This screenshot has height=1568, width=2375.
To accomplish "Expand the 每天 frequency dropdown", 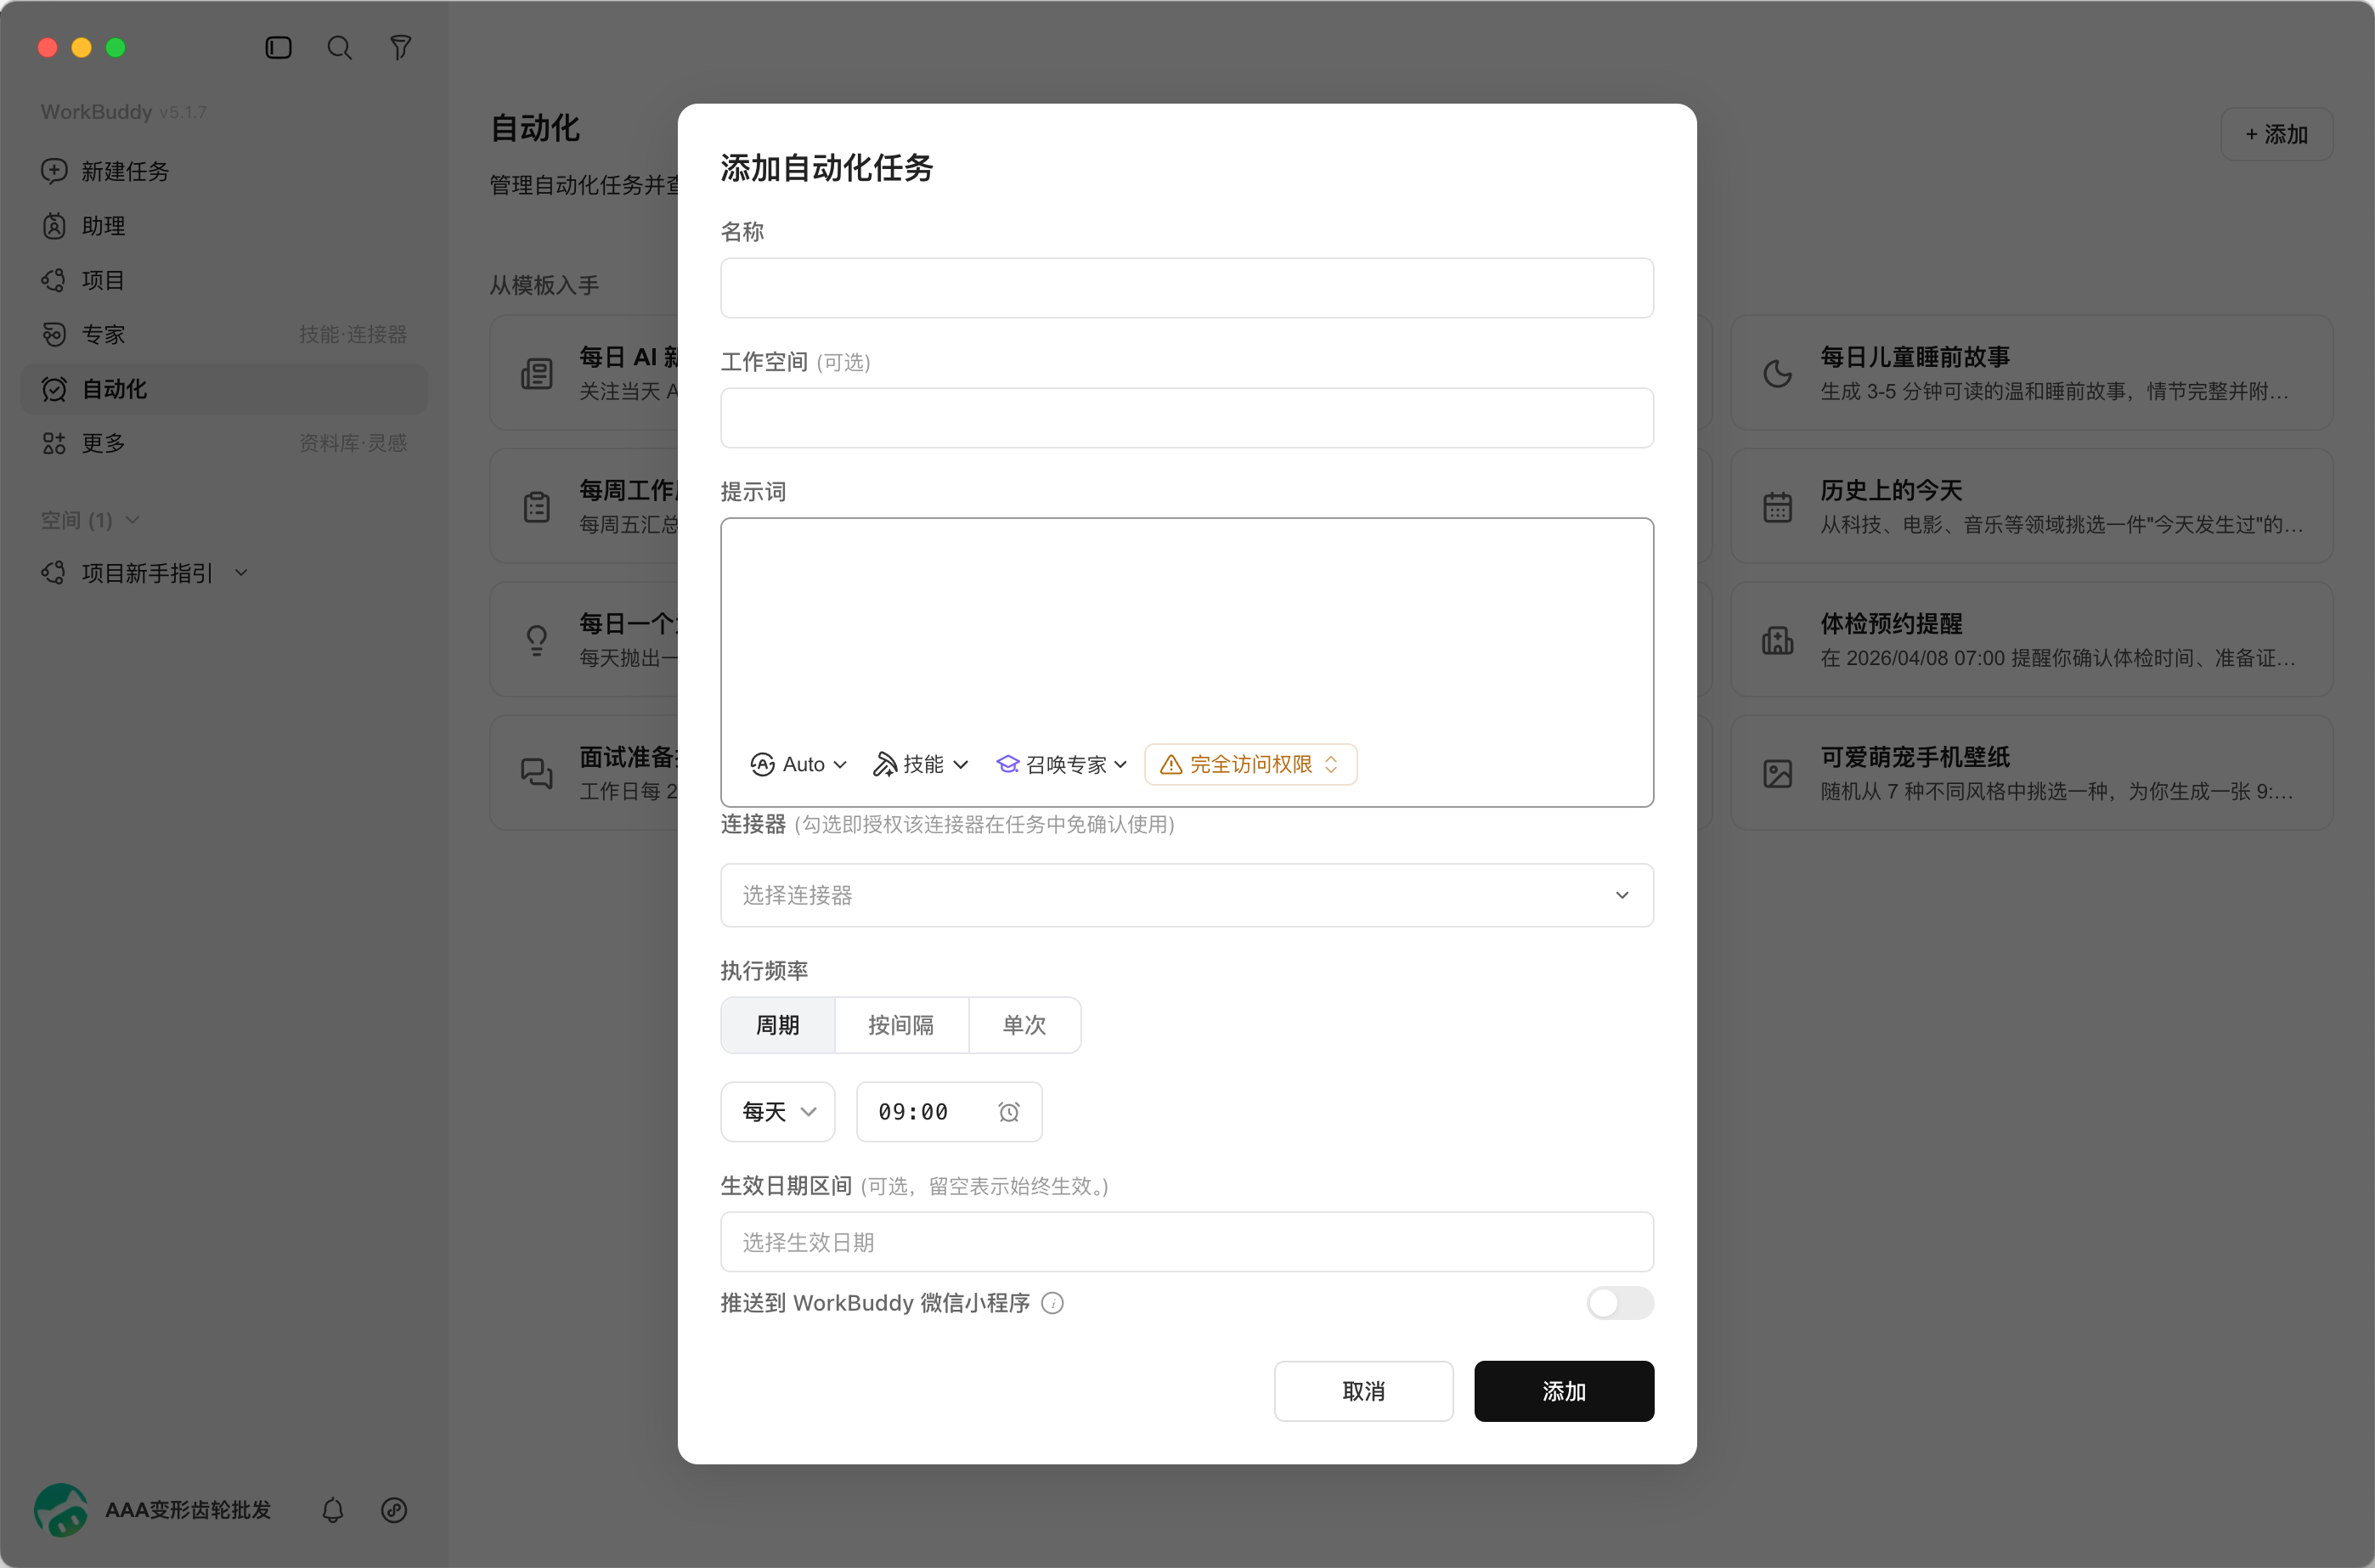I will tap(778, 1112).
